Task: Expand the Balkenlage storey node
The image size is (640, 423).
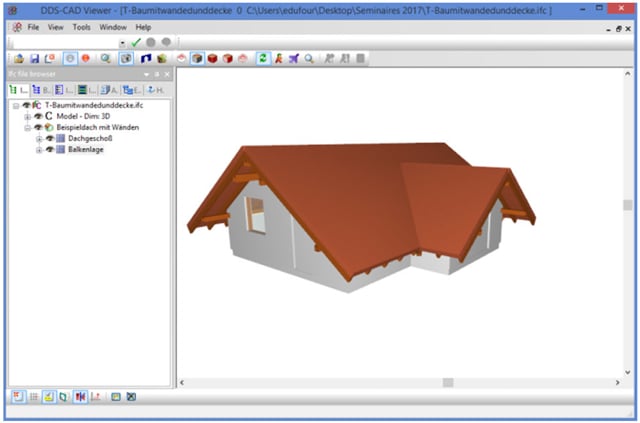Action: 39,150
